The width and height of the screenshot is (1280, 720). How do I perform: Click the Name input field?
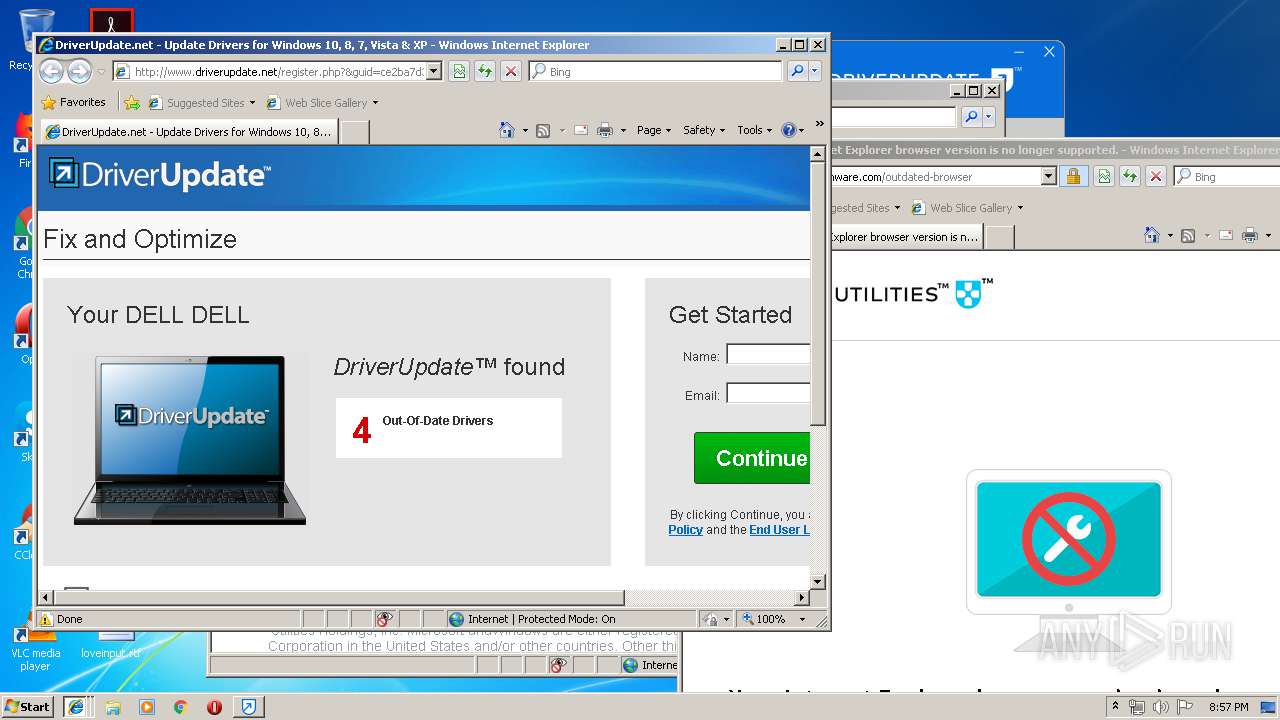tap(768, 355)
